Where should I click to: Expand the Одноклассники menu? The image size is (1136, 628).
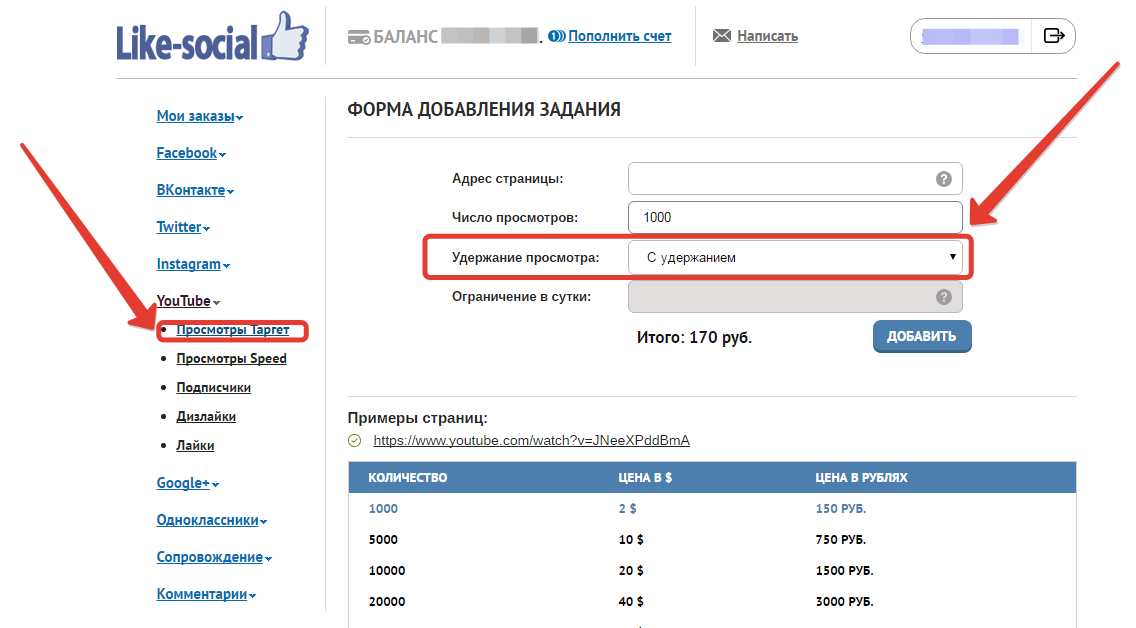(212, 520)
